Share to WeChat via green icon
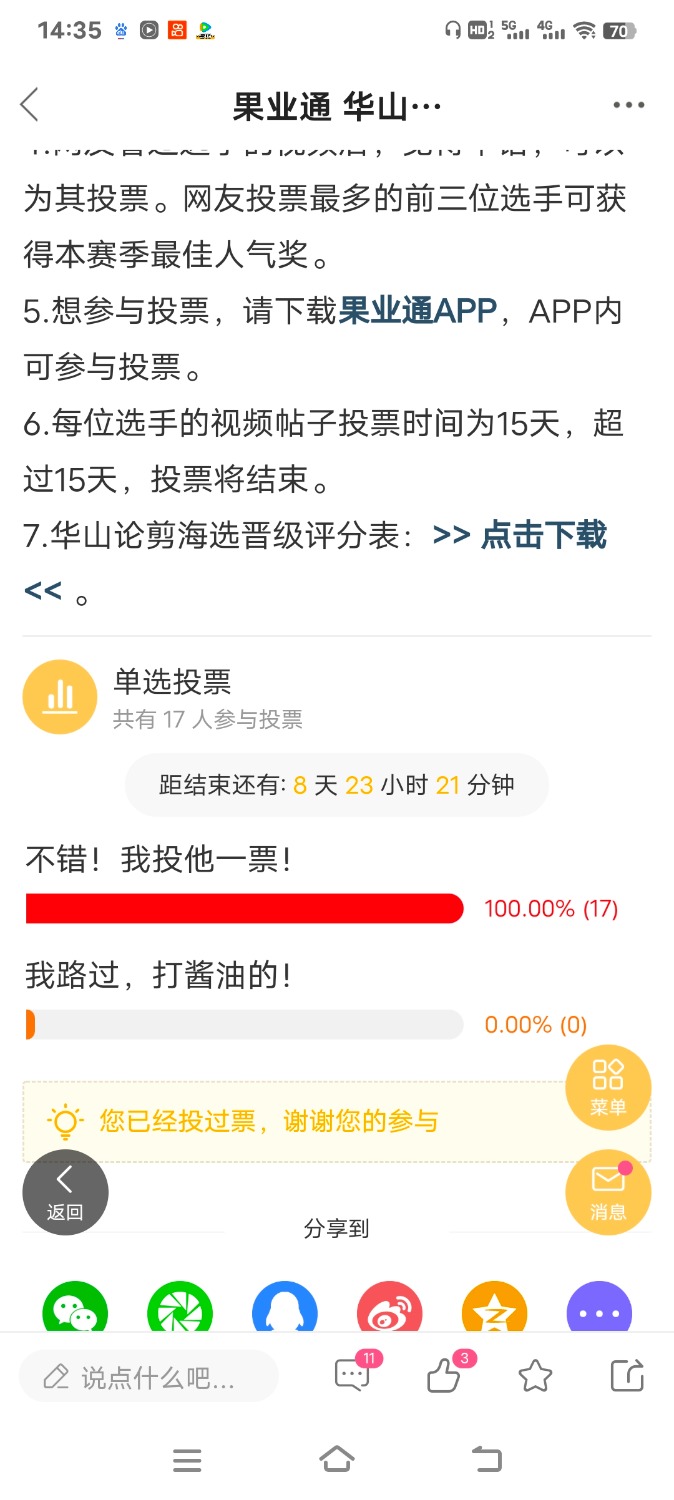The width and height of the screenshot is (674, 1500). coord(75,1306)
